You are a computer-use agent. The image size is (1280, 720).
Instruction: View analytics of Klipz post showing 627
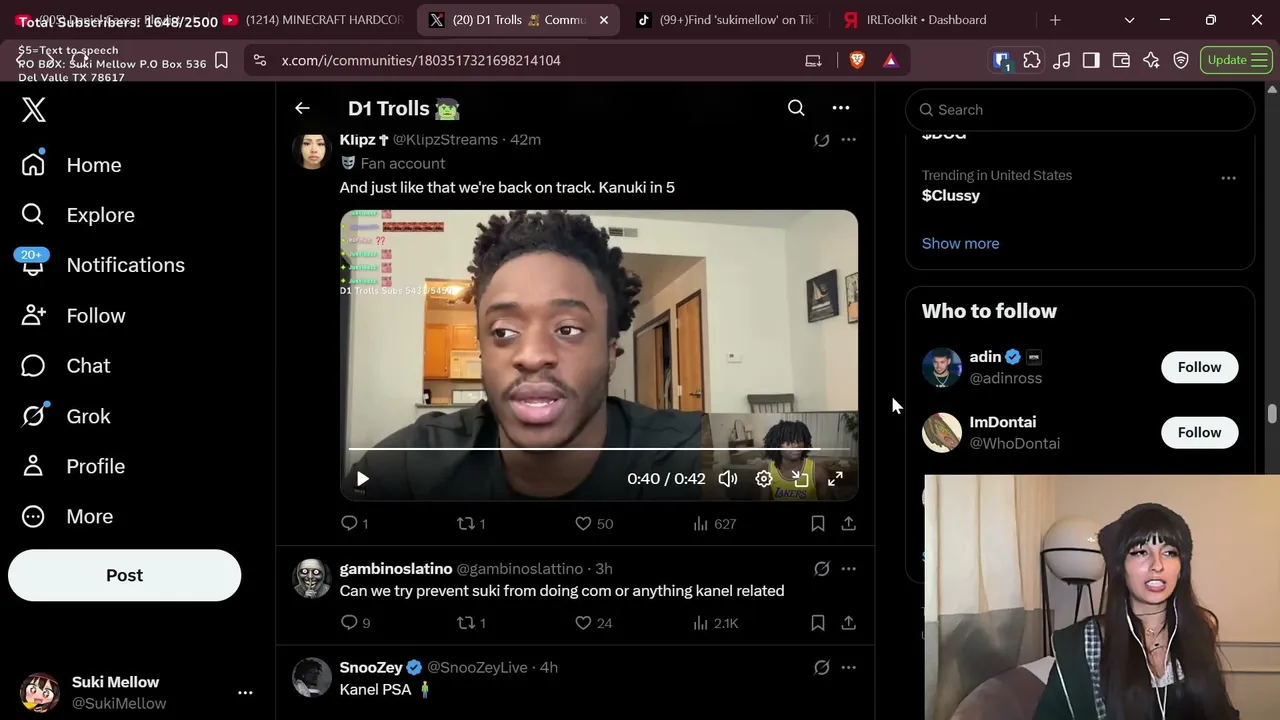click(714, 523)
